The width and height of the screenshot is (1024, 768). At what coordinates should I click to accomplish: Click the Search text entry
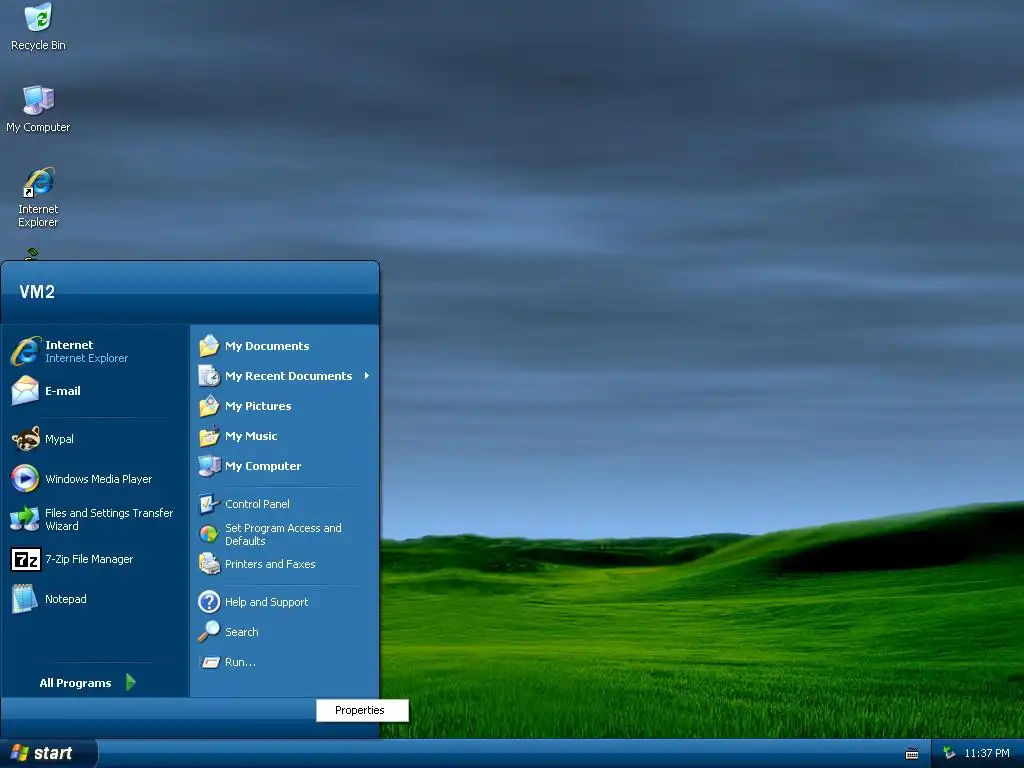point(242,632)
